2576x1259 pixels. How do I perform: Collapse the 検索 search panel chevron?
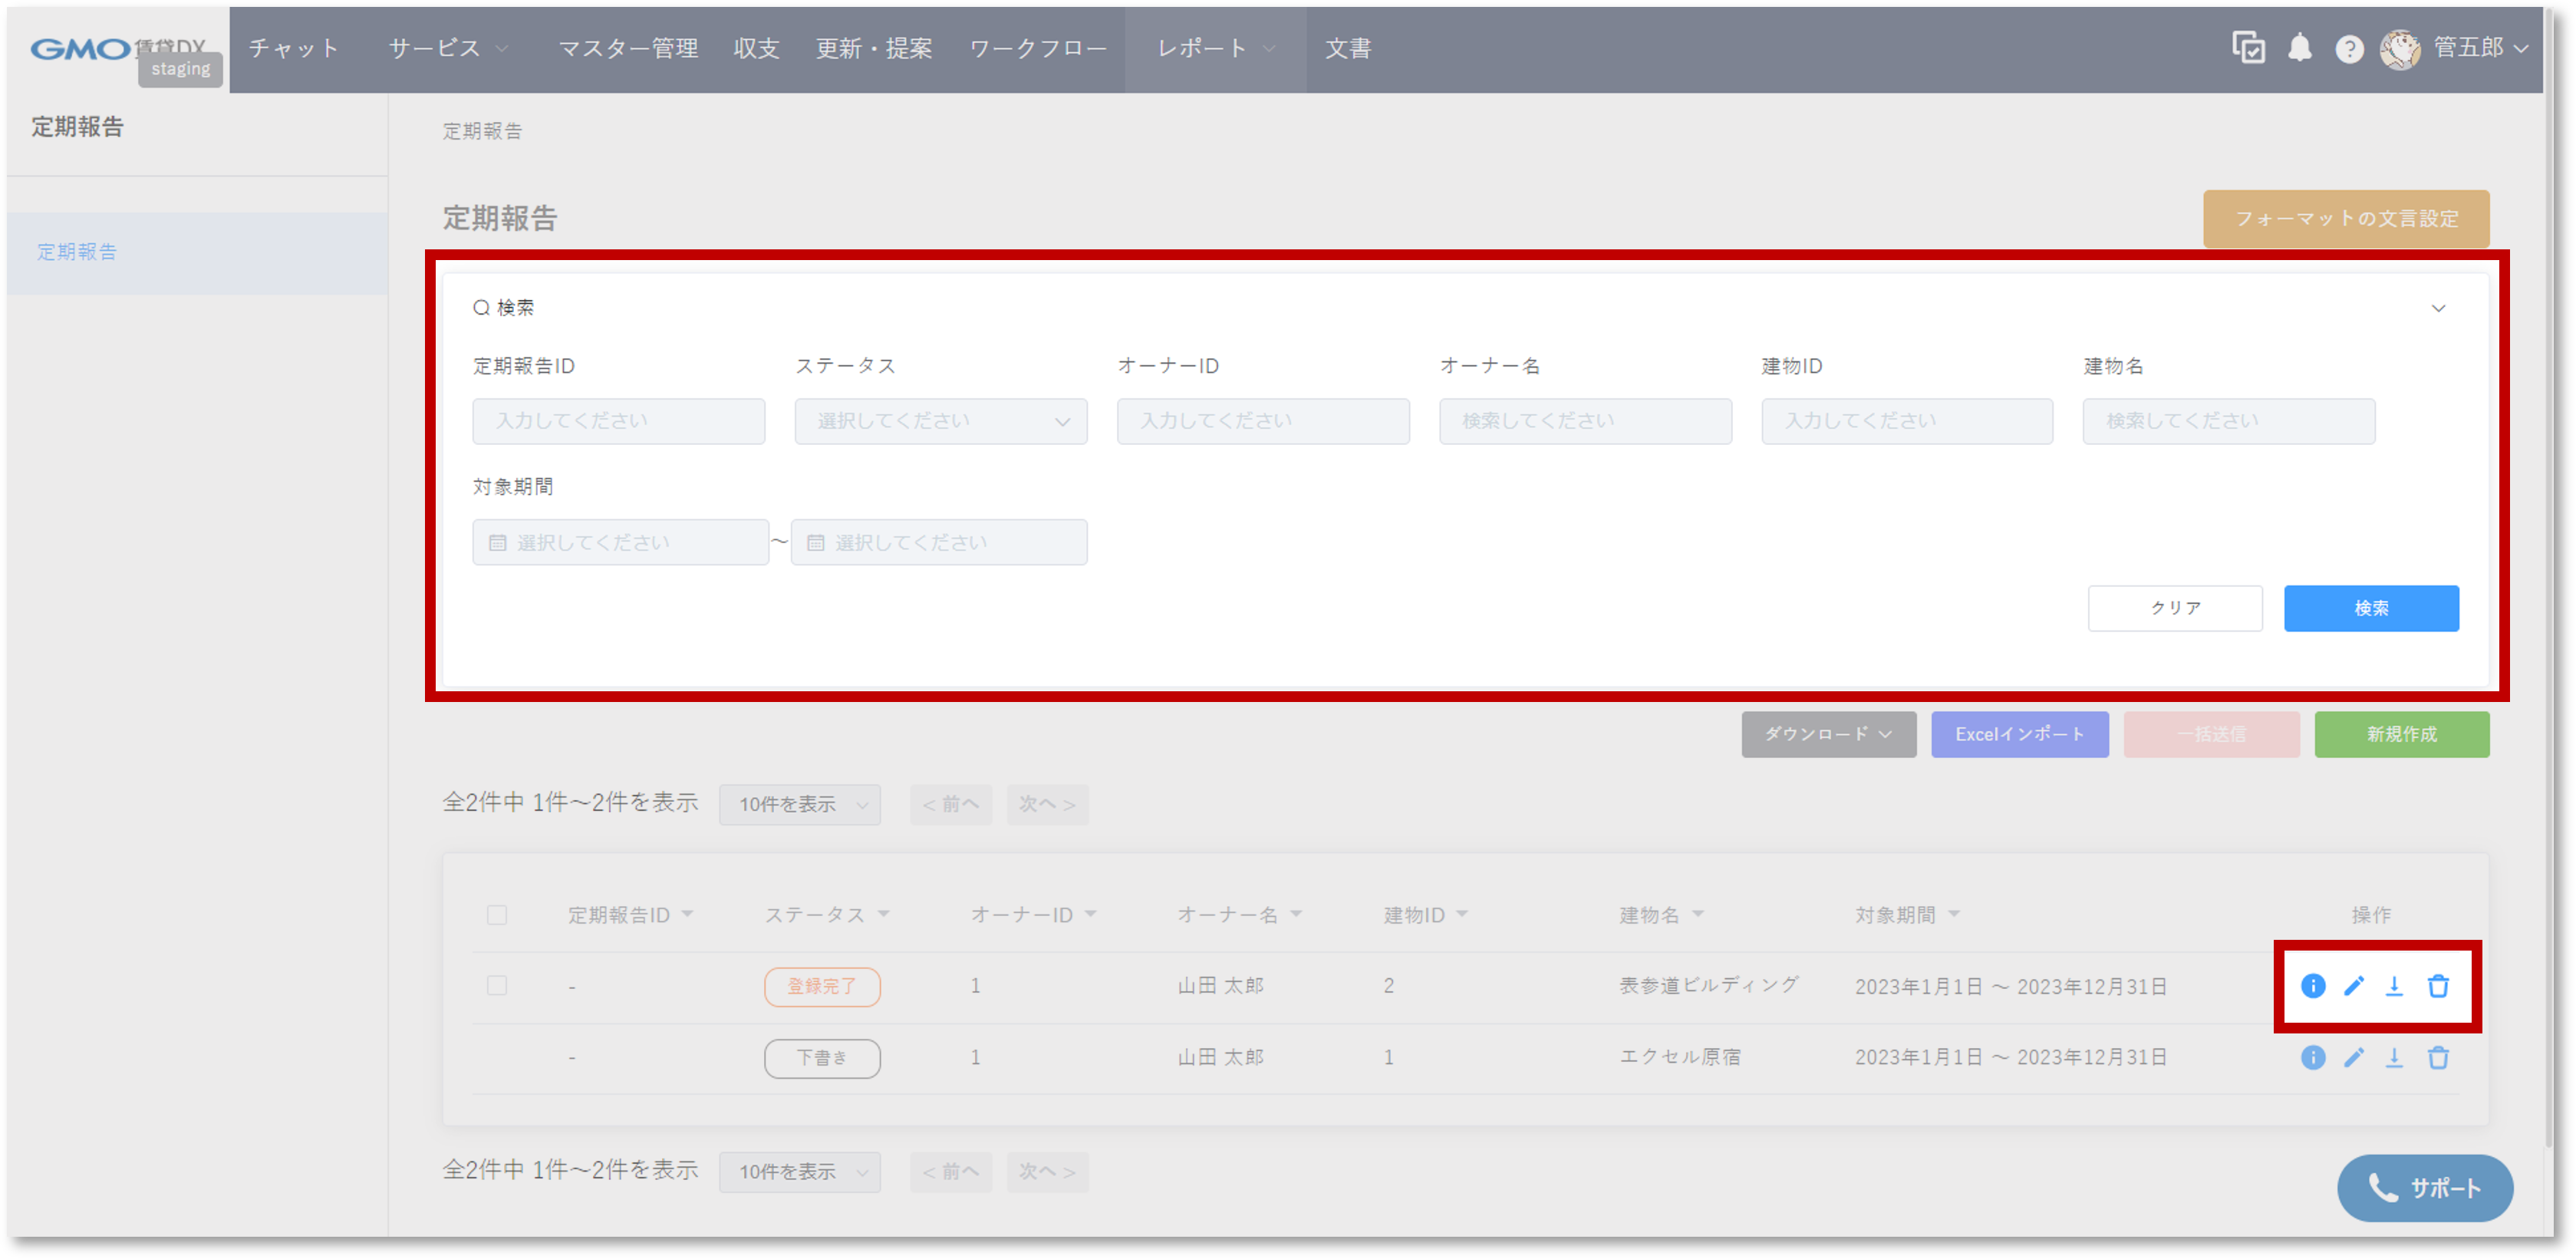coord(2440,308)
